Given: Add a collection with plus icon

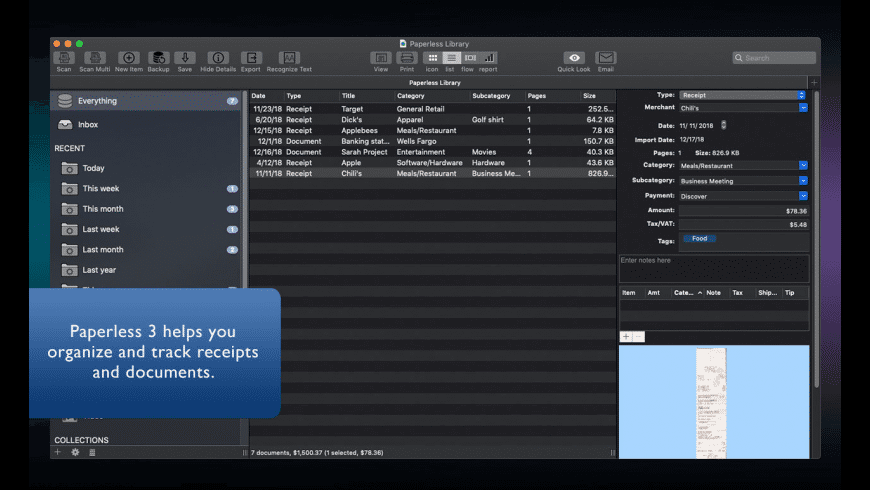Looking at the screenshot, I should tap(58, 452).
